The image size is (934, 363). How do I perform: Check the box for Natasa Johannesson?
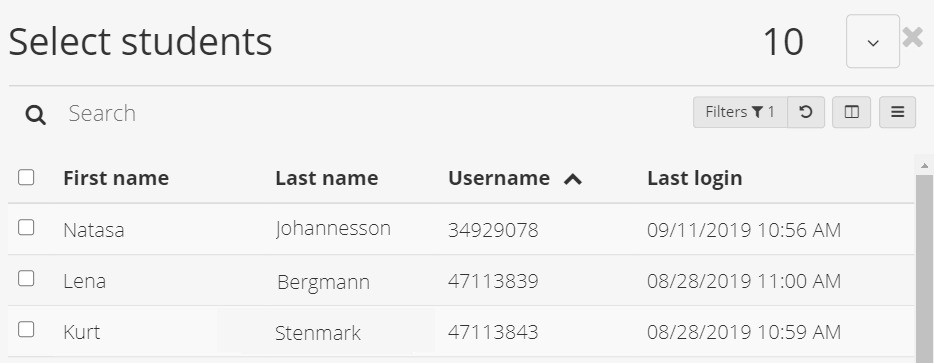tap(26, 227)
